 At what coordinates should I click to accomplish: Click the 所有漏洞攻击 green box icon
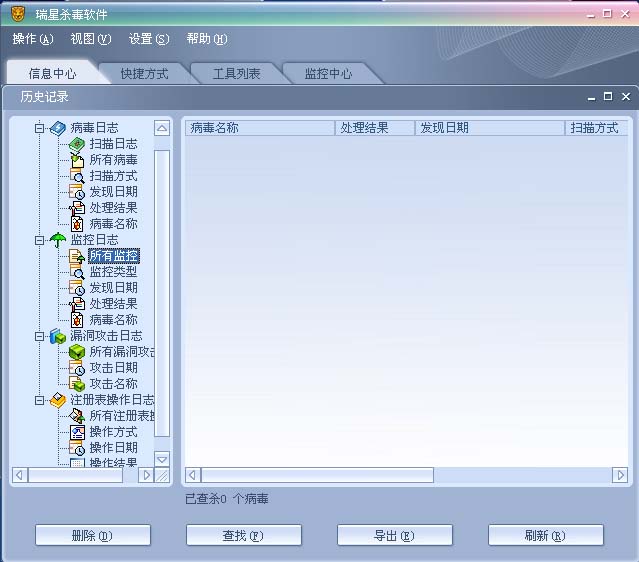point(77,352)
